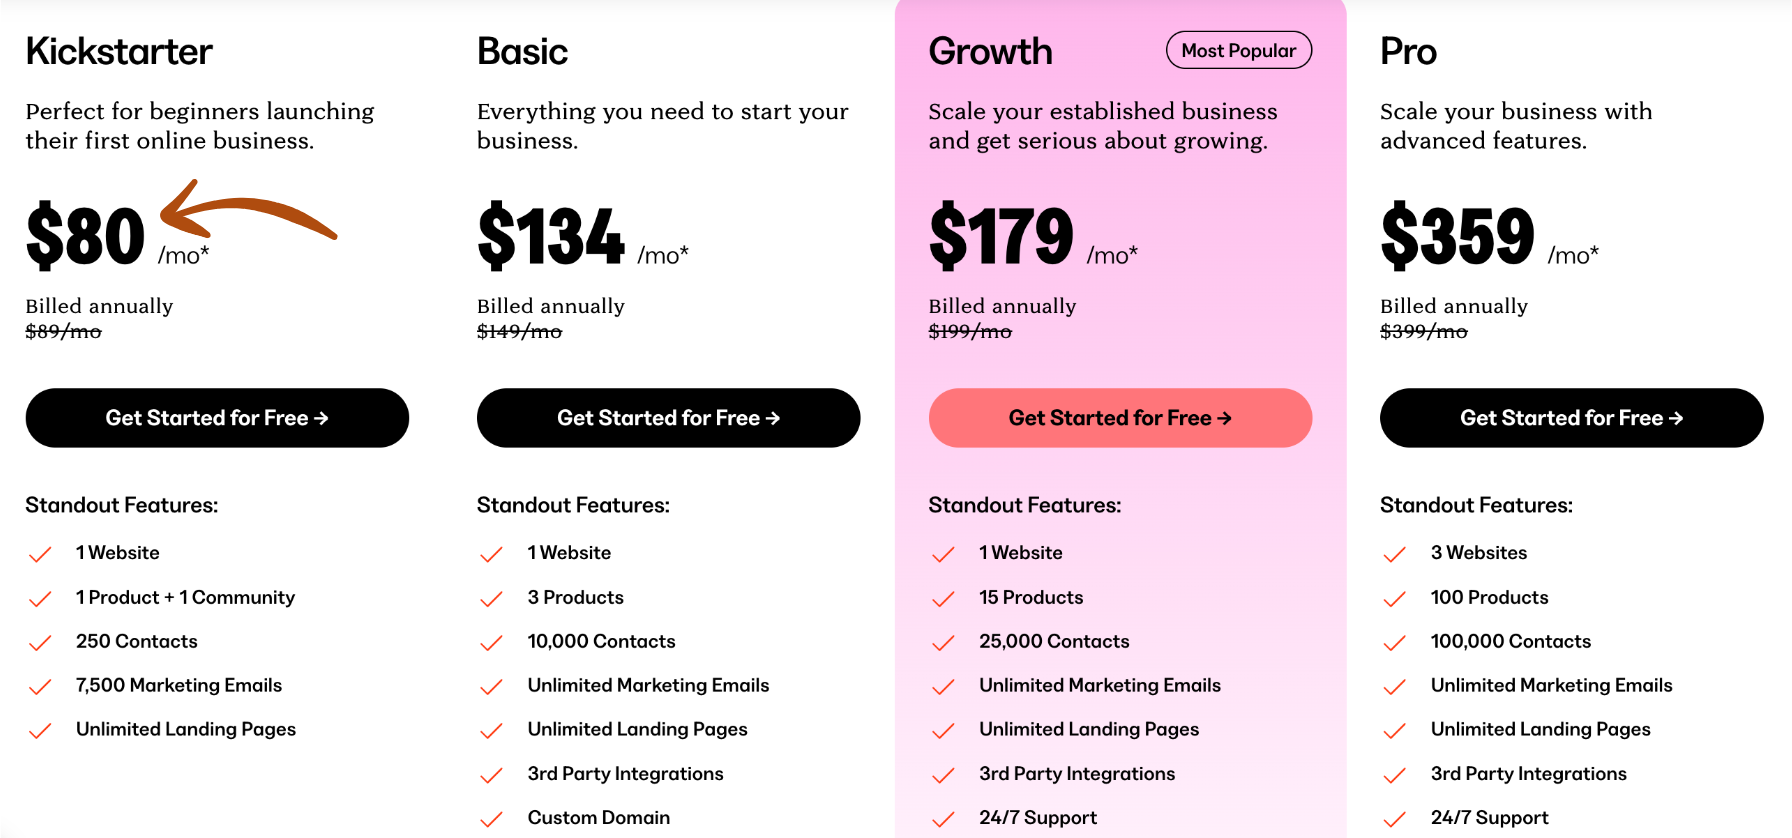Image resolution: width=1792 pixels, height=838 pixels.
Task: Click checkmark beside Growth's 15 Products
Action: click(x=943, y=599)
